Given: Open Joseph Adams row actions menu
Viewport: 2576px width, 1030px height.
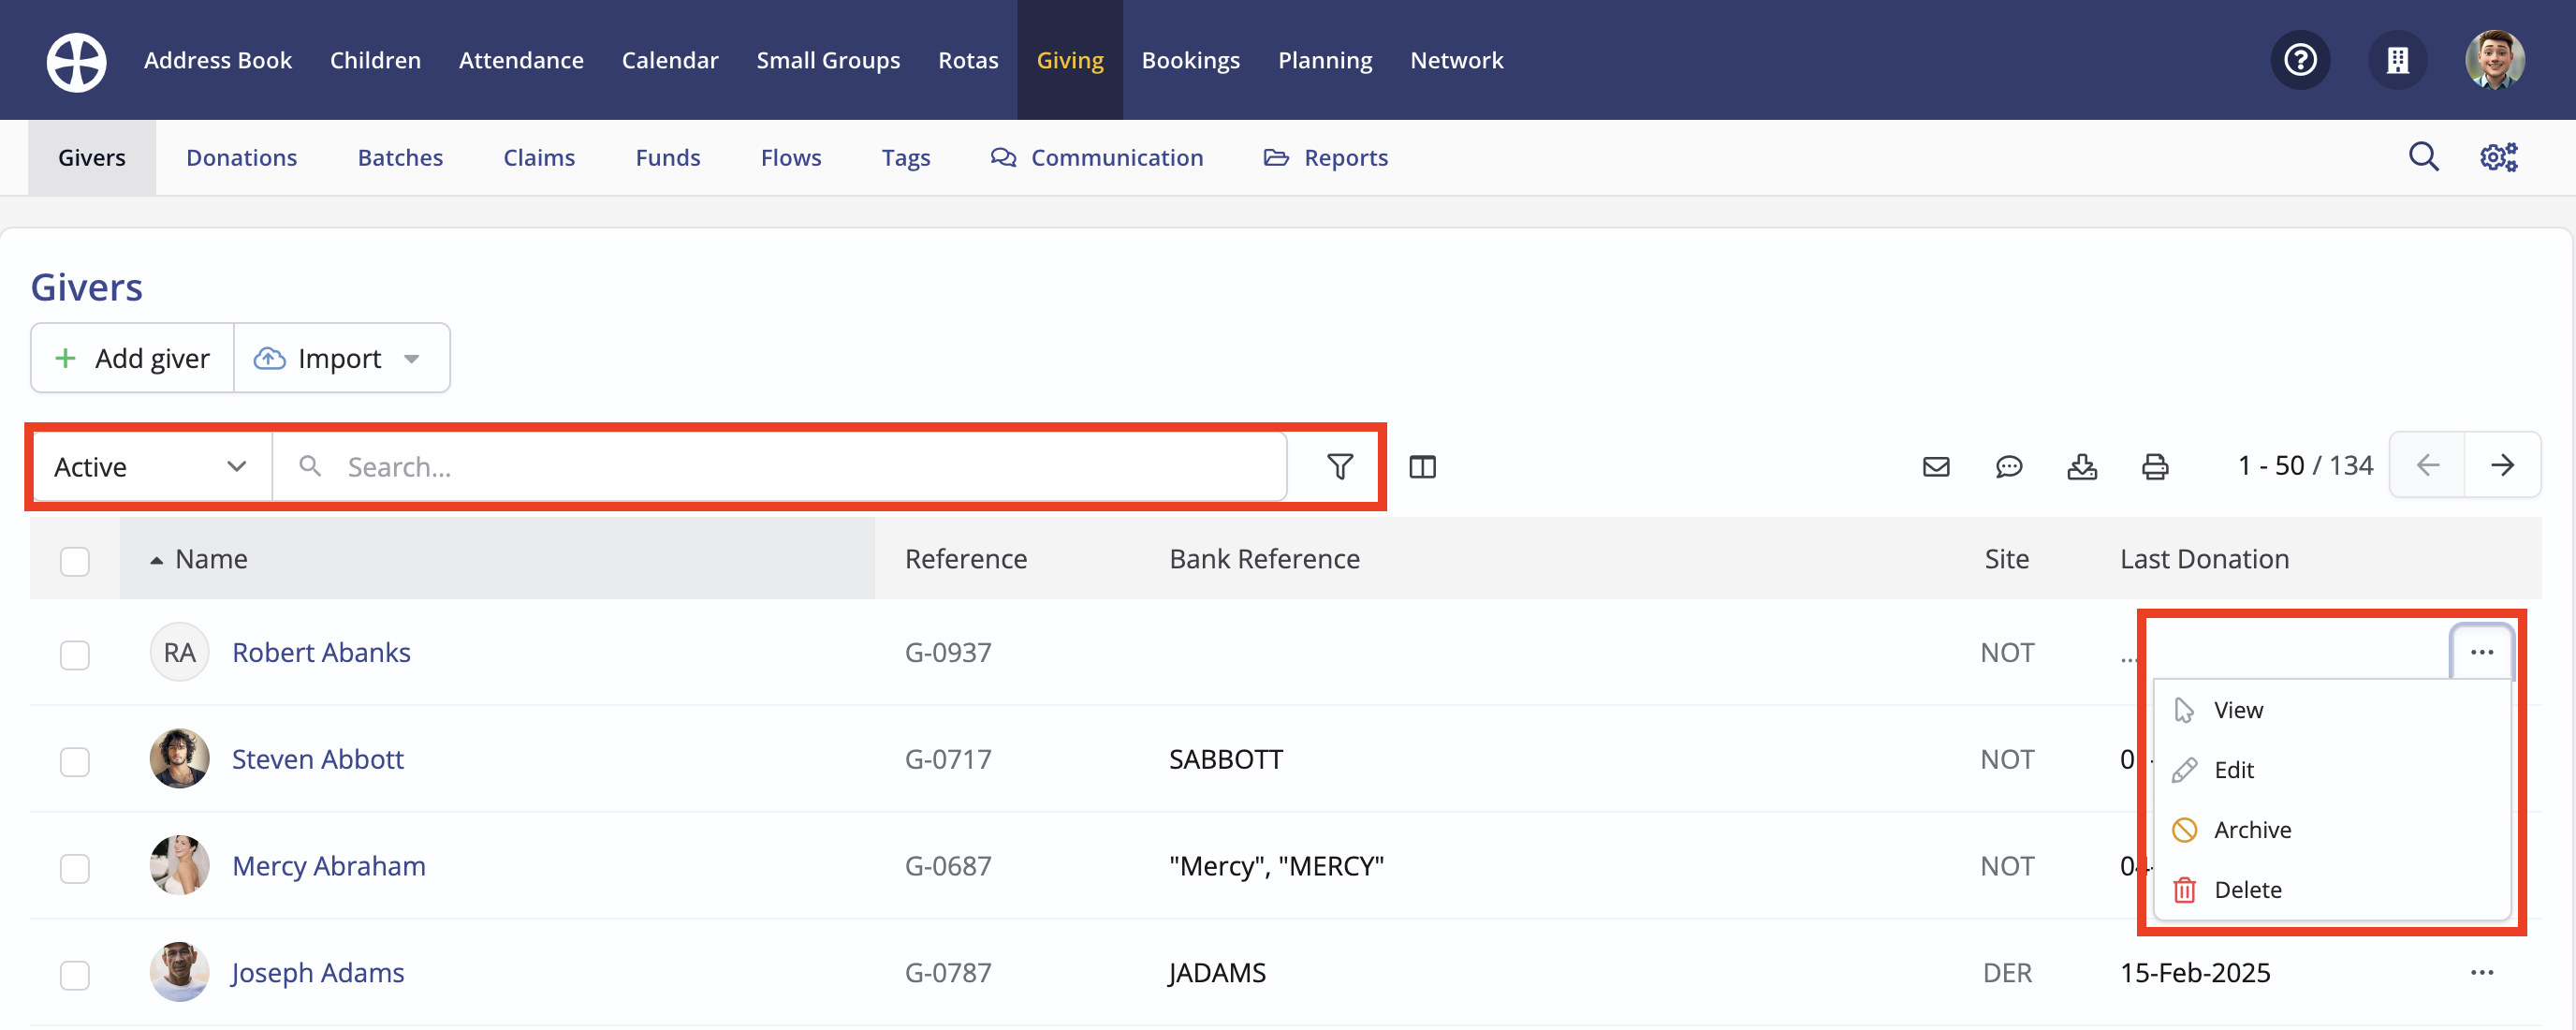Looking at the screenshot, I should coord(2481,972).
